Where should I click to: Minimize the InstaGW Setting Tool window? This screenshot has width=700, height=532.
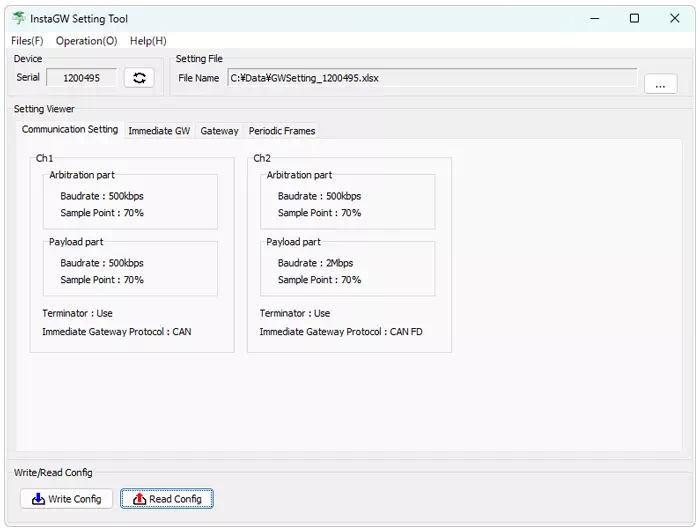click(595, 18)
